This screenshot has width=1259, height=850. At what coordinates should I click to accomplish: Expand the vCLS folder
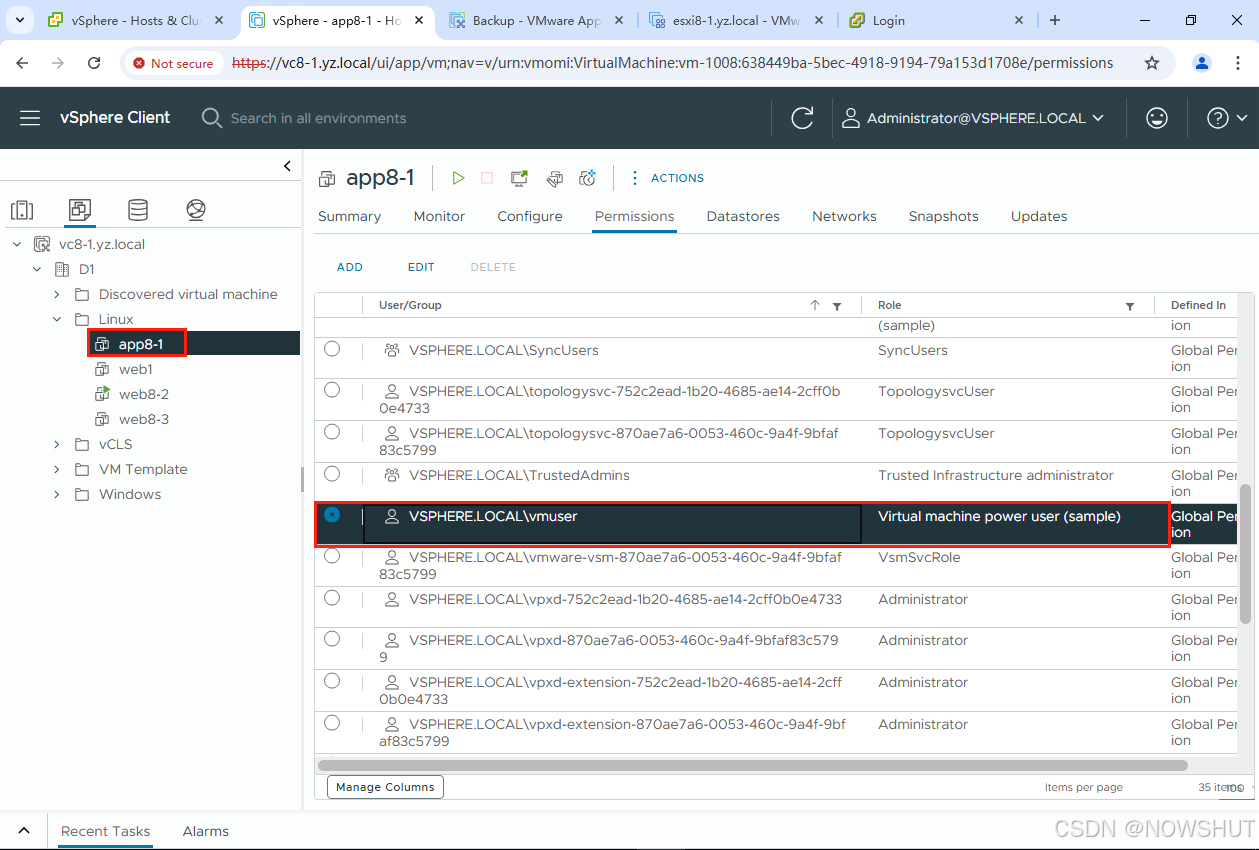57,444
